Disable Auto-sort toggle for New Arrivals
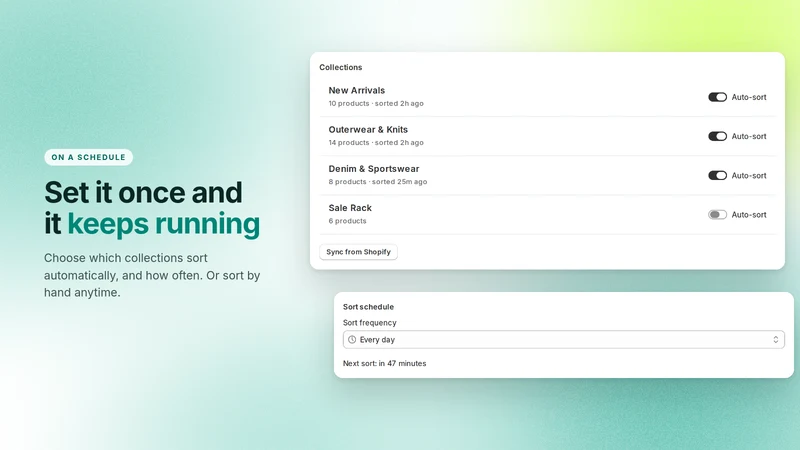 (x=717, y=97)
